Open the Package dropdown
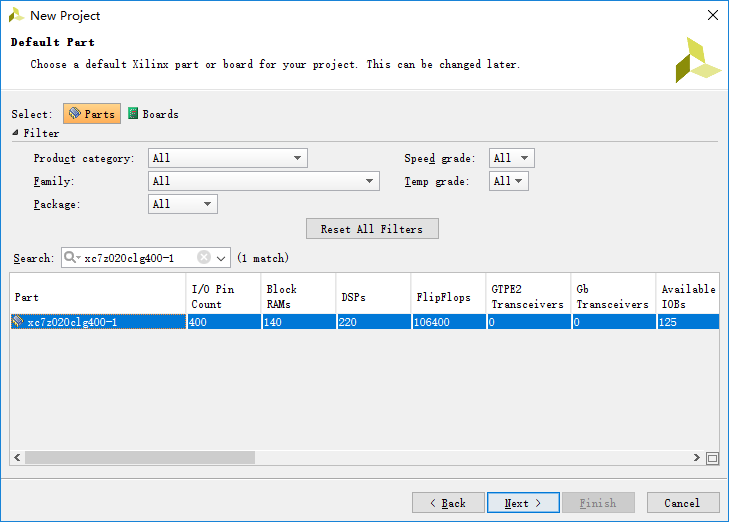The image size is (729, 522). (183, 204)
